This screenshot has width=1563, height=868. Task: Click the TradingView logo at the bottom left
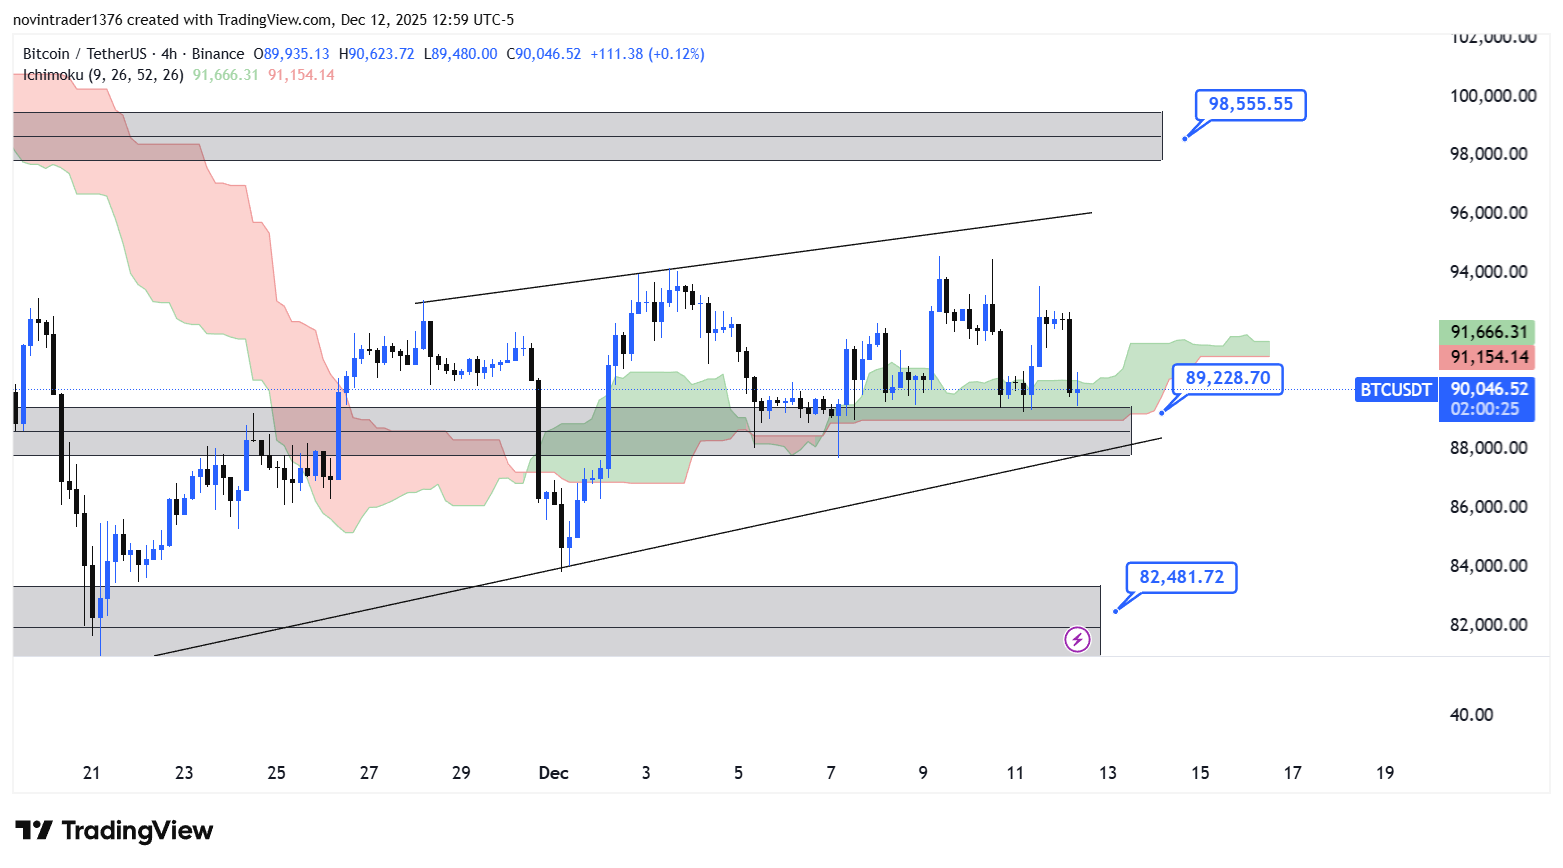coord(114,831)
